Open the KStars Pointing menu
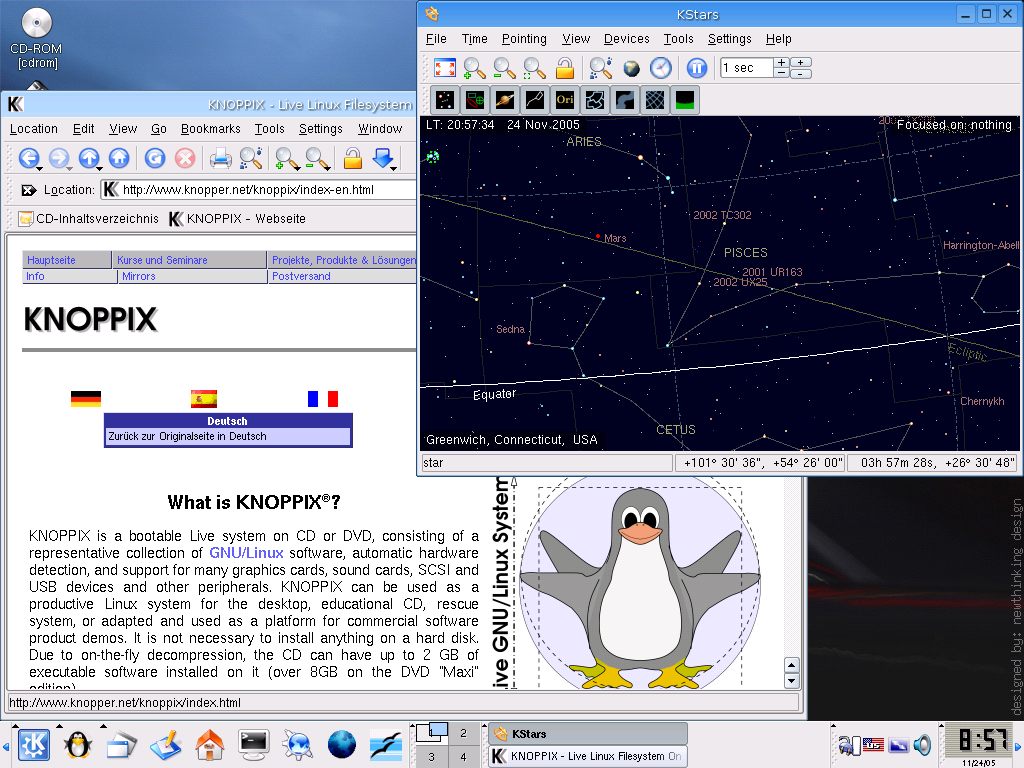 pyautogui.click(x=524, y=39)
